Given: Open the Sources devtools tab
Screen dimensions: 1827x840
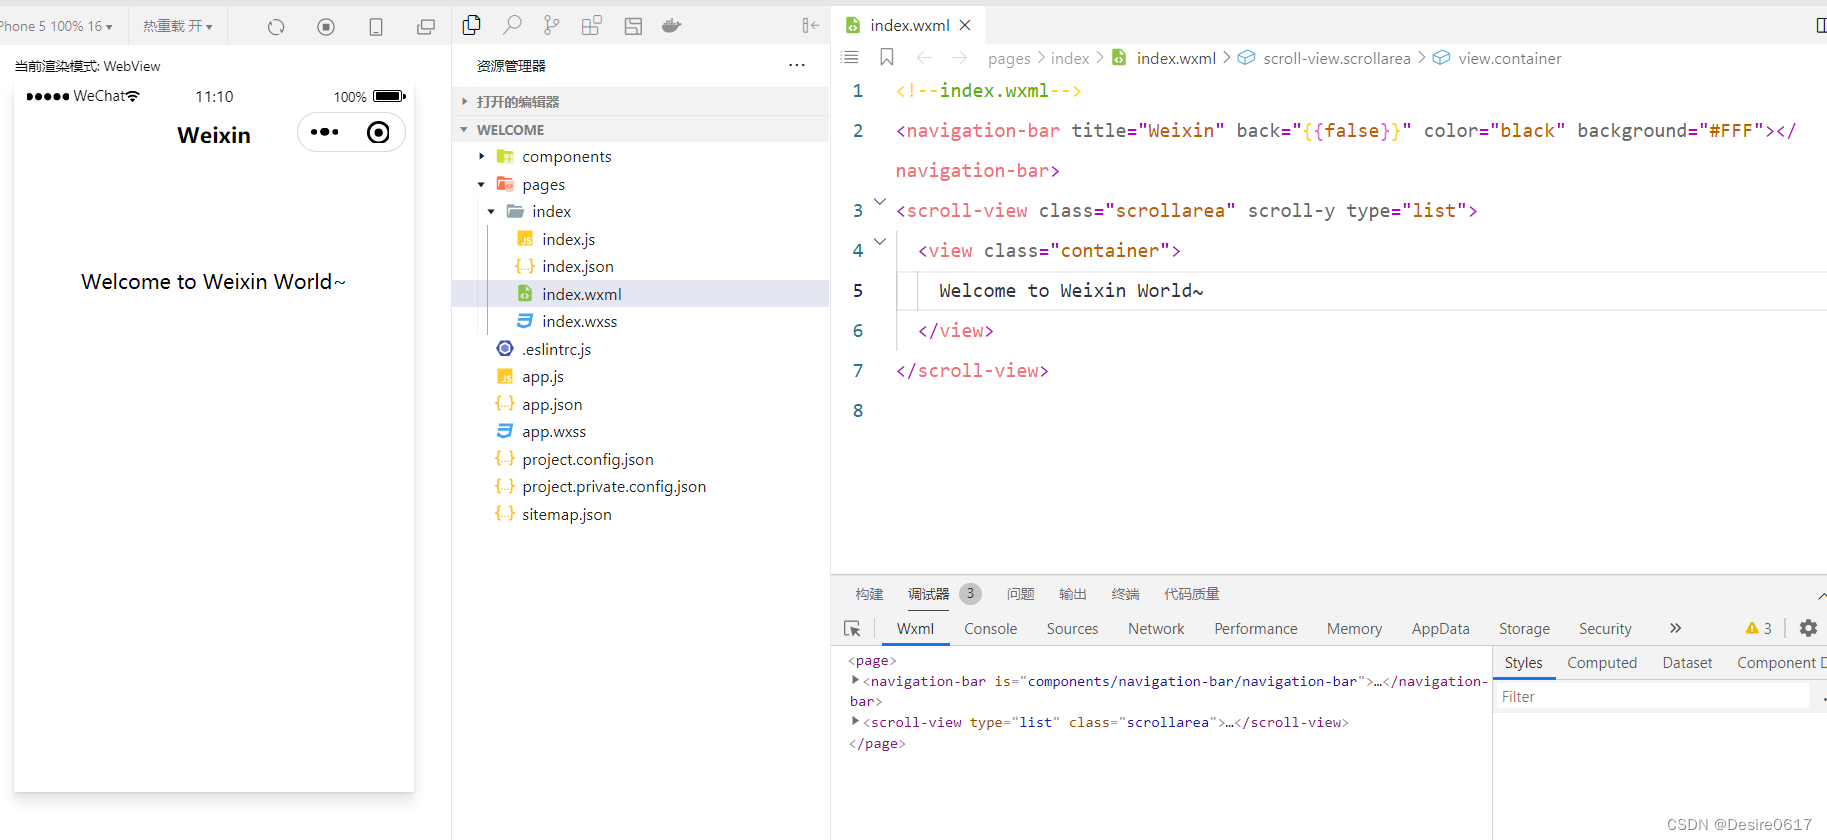Looking at the screenshot, I should 1072,629.
